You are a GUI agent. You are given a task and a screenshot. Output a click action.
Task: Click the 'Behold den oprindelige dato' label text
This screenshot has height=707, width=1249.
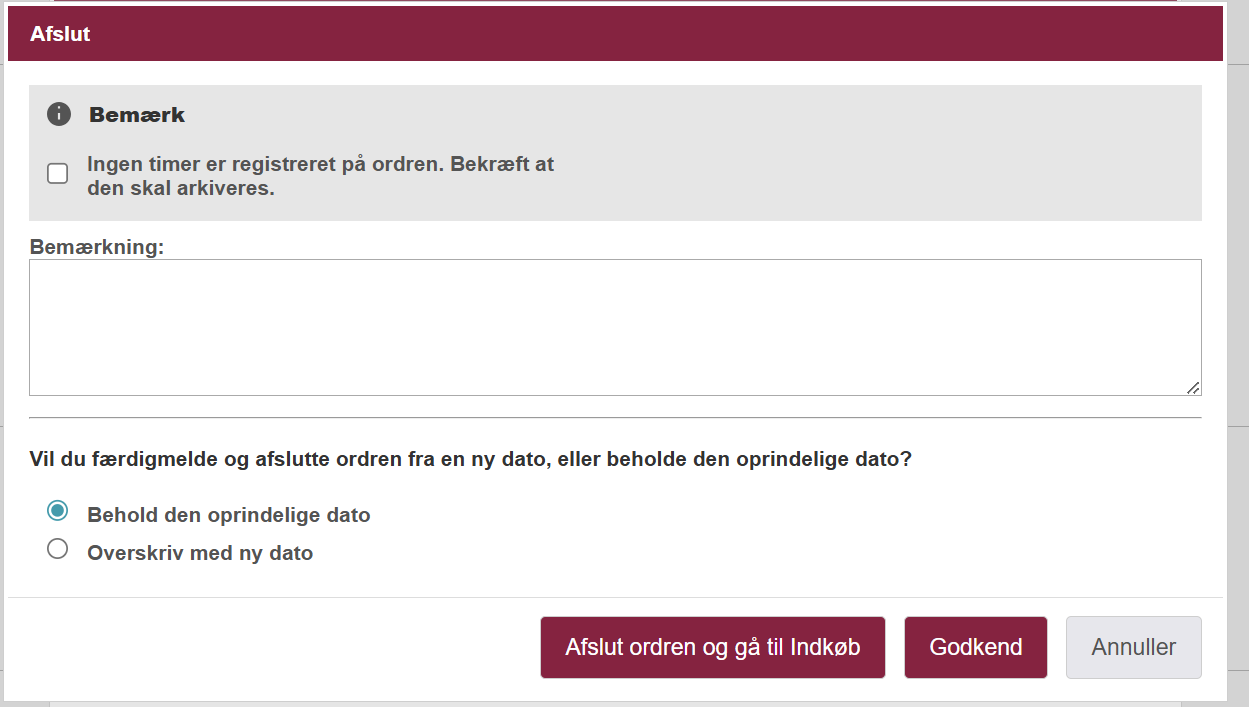[x=228, y=516]
